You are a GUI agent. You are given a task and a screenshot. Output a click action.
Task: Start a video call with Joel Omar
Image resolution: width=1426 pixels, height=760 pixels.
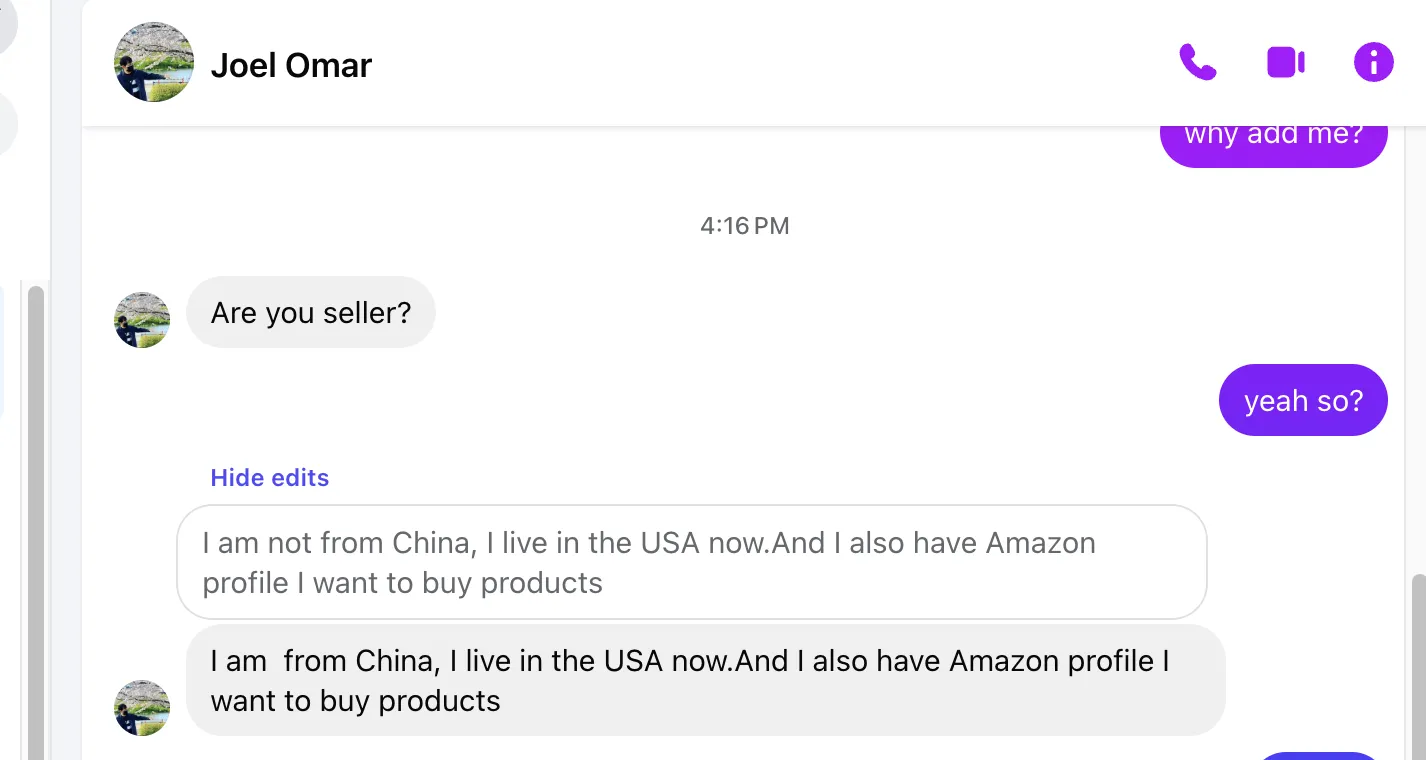1285,62
